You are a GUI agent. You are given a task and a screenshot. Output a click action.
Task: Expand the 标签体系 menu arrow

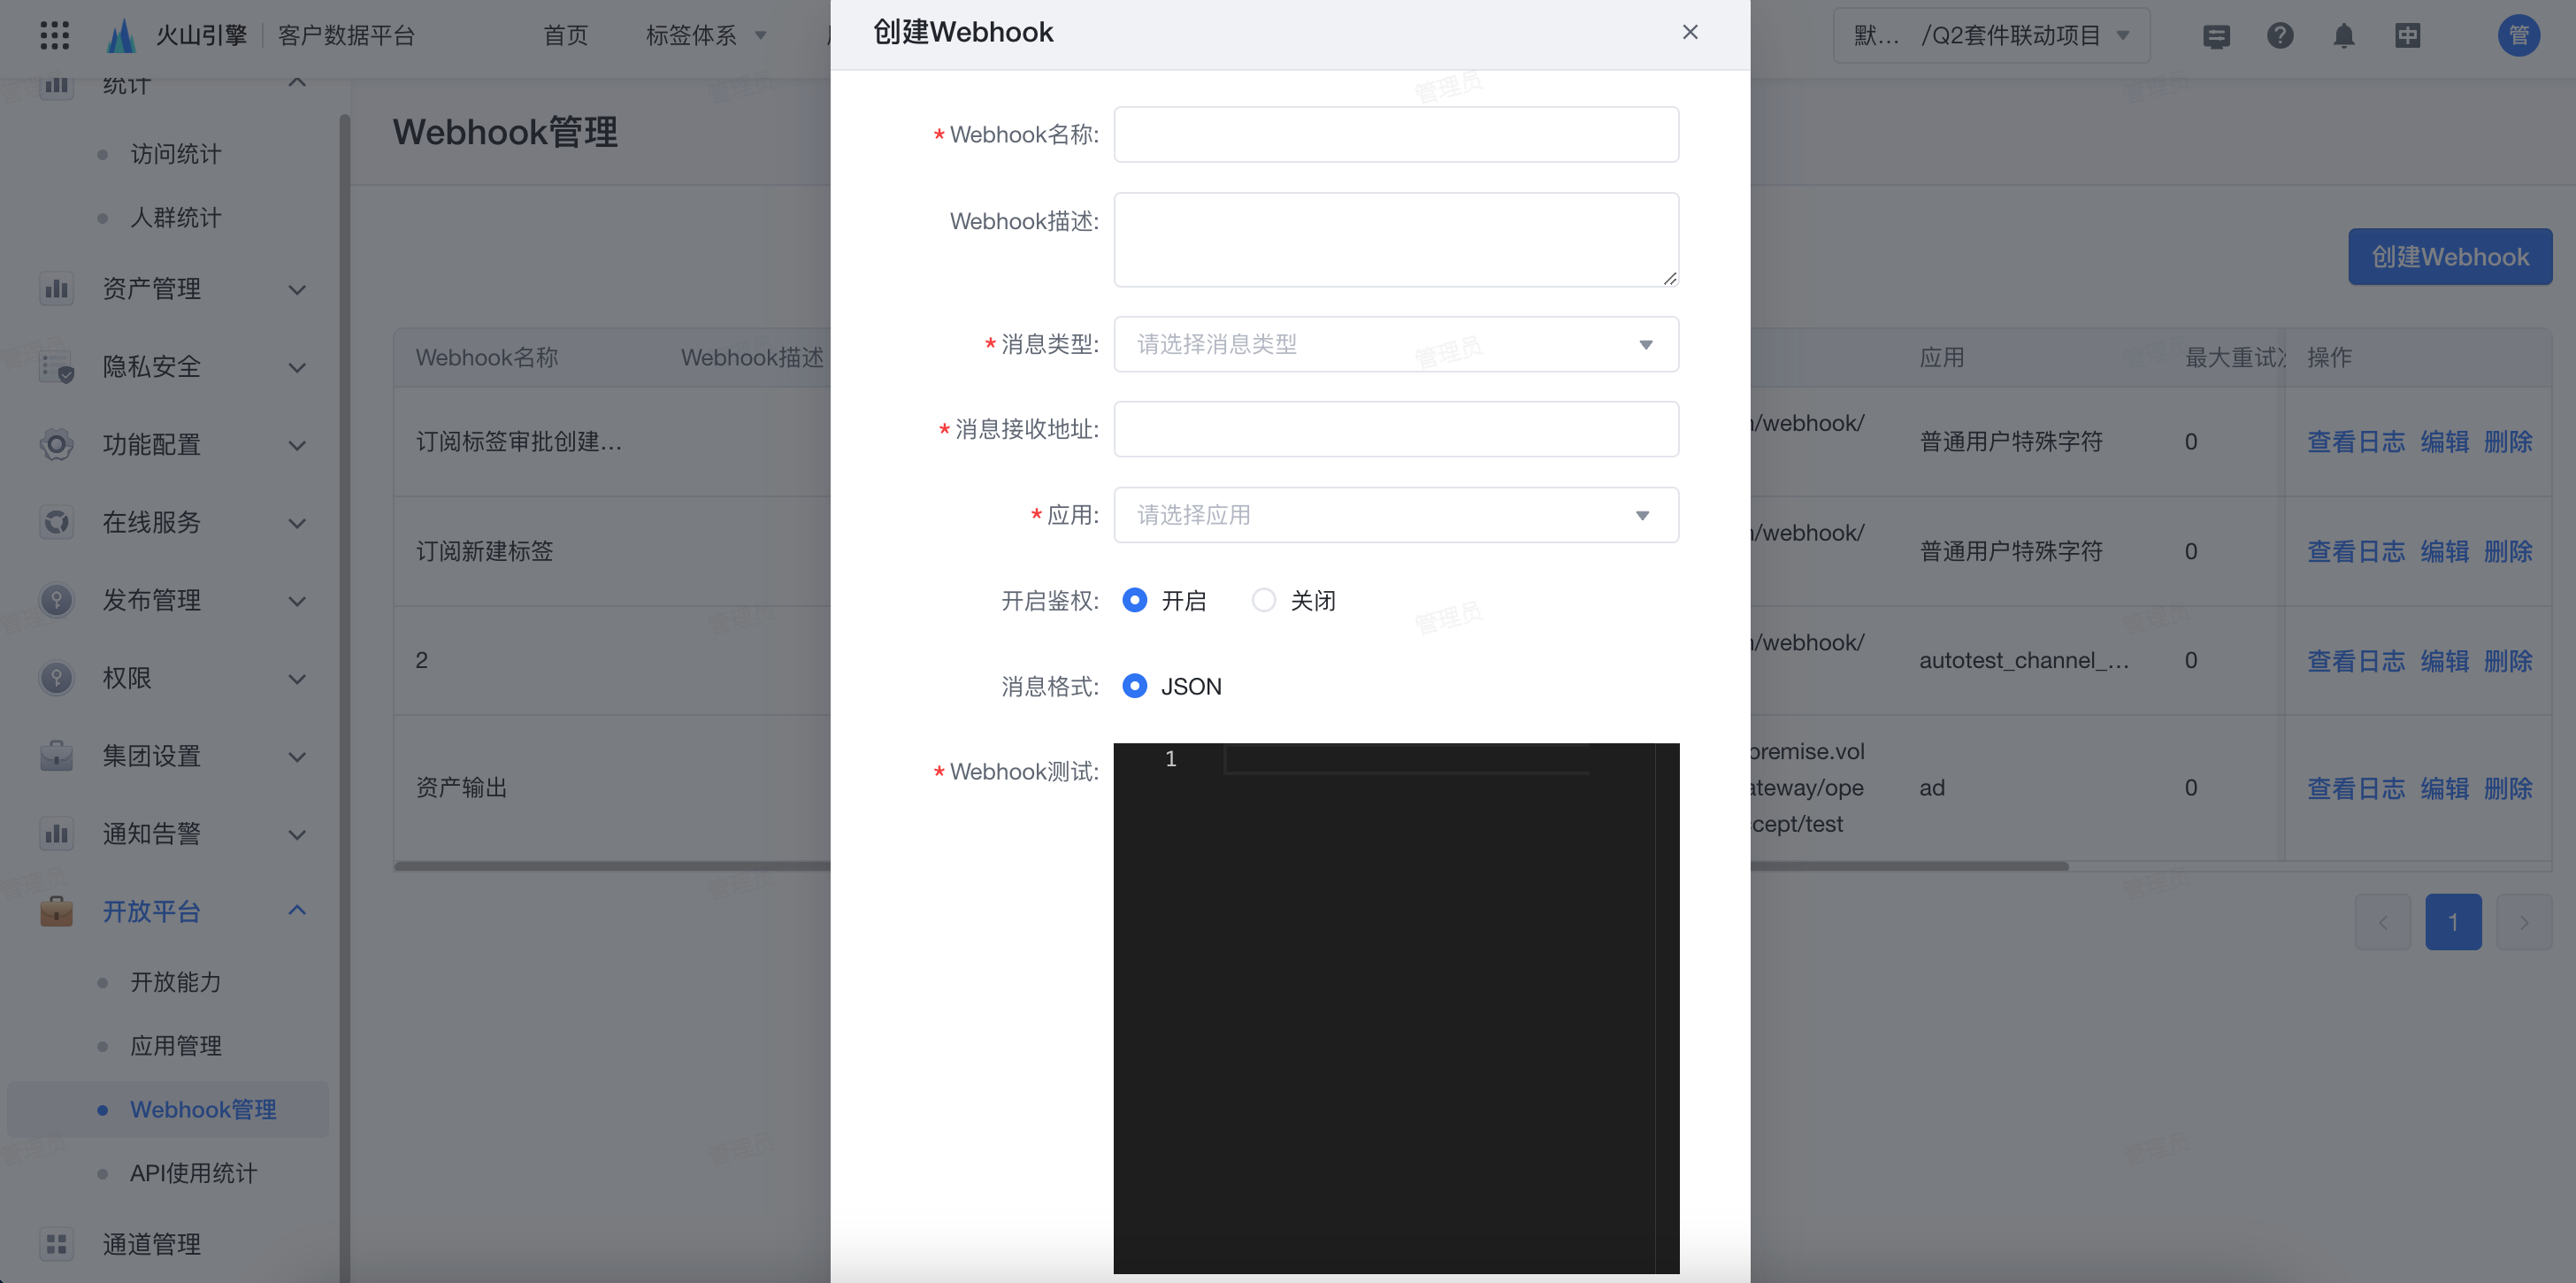pyautogui.click(x=760, y=36)
